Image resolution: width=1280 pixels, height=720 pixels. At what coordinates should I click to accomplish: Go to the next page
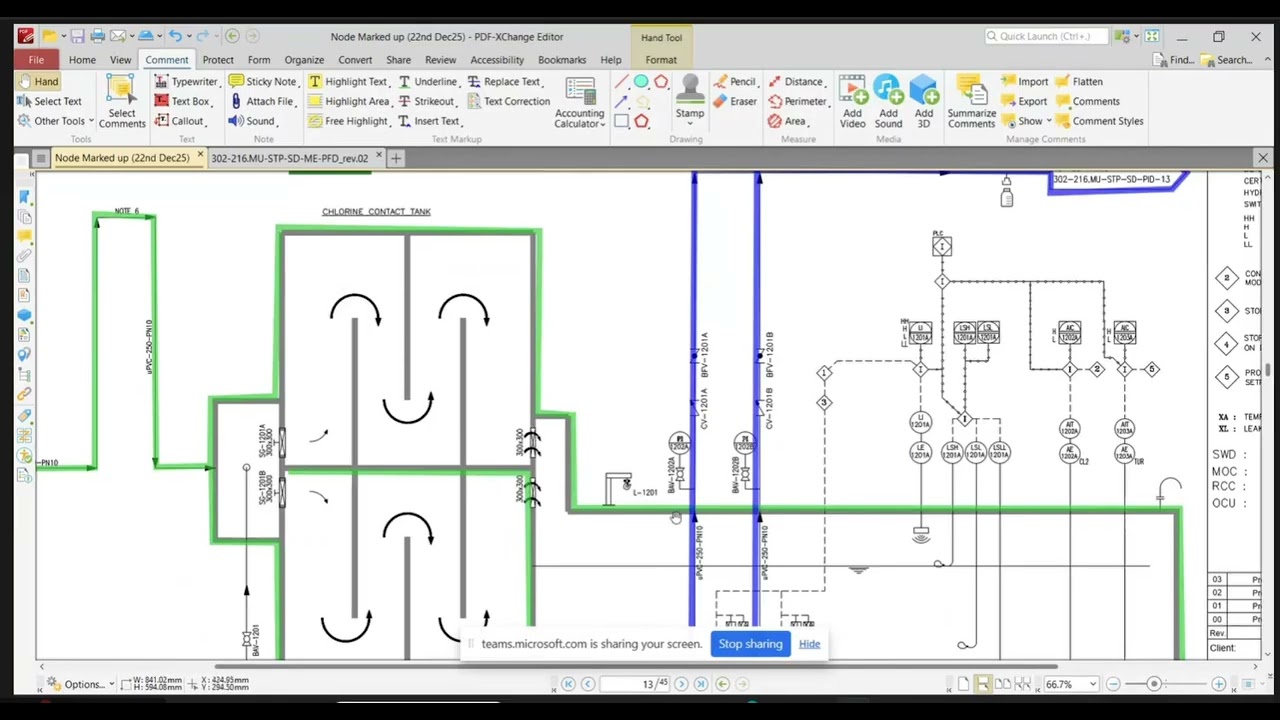(x=681, y=684)
